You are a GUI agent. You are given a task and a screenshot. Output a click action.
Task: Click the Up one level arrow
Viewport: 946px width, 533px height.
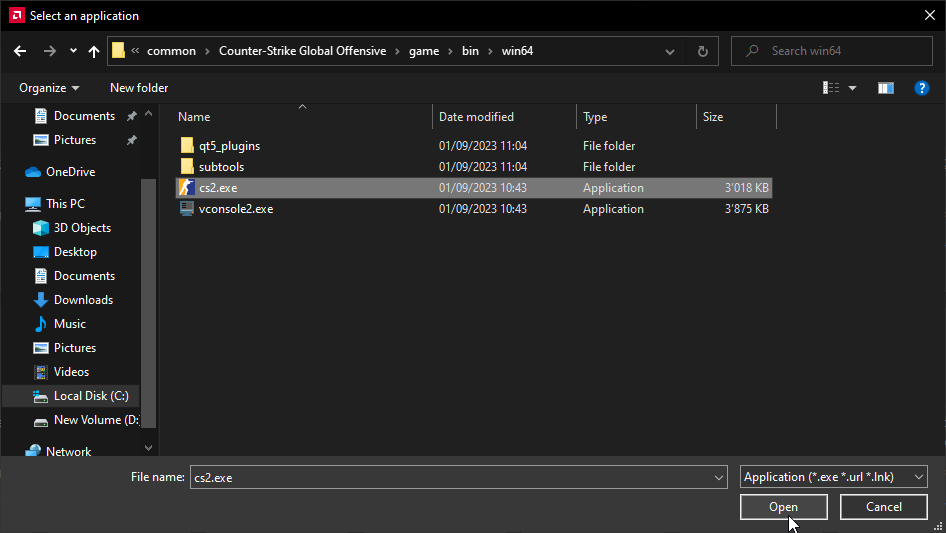[94, 51]
